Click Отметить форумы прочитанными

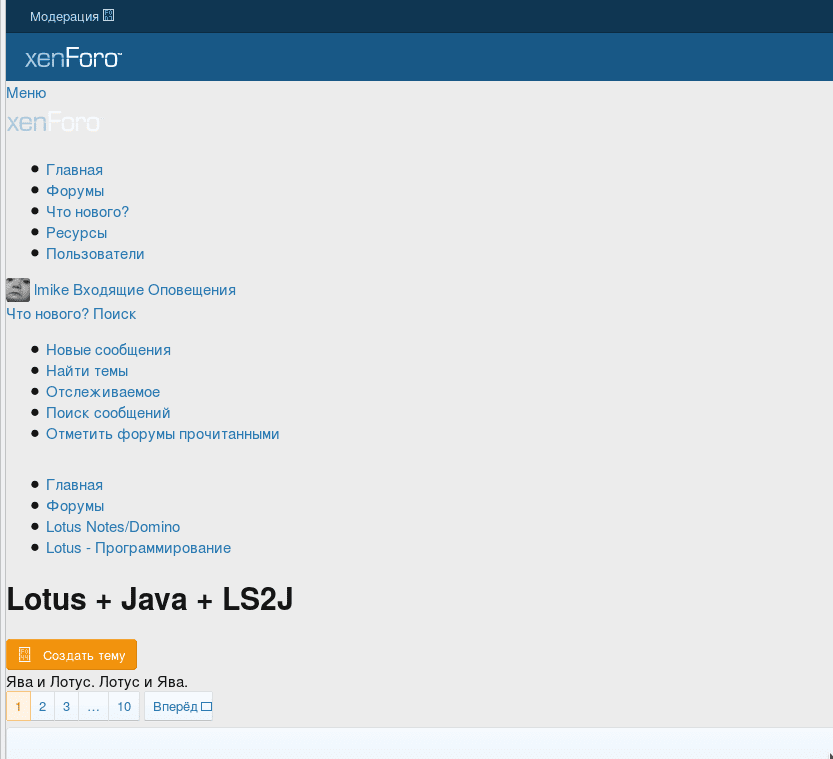tap(162, 434)
